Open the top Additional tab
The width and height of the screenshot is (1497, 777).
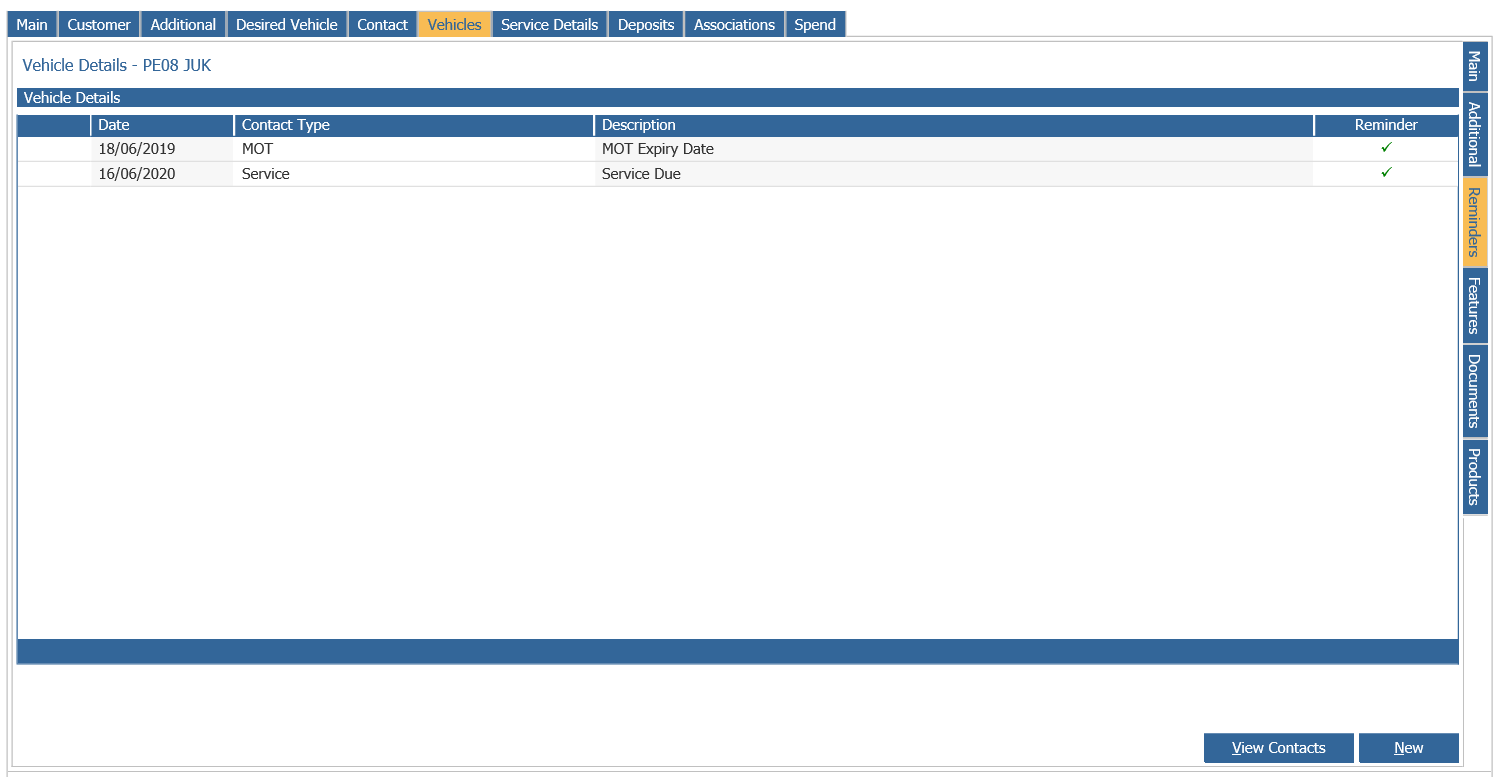point(183,24)
